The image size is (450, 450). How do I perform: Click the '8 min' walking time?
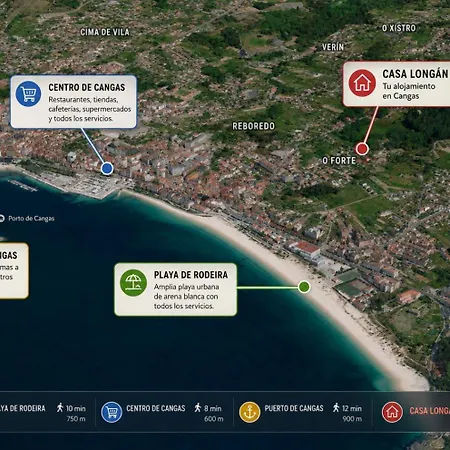coord(213,408)
